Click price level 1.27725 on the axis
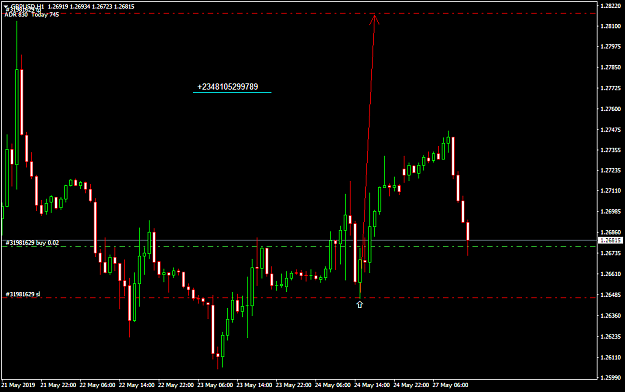The image size is (625, 392). [610, 88]
